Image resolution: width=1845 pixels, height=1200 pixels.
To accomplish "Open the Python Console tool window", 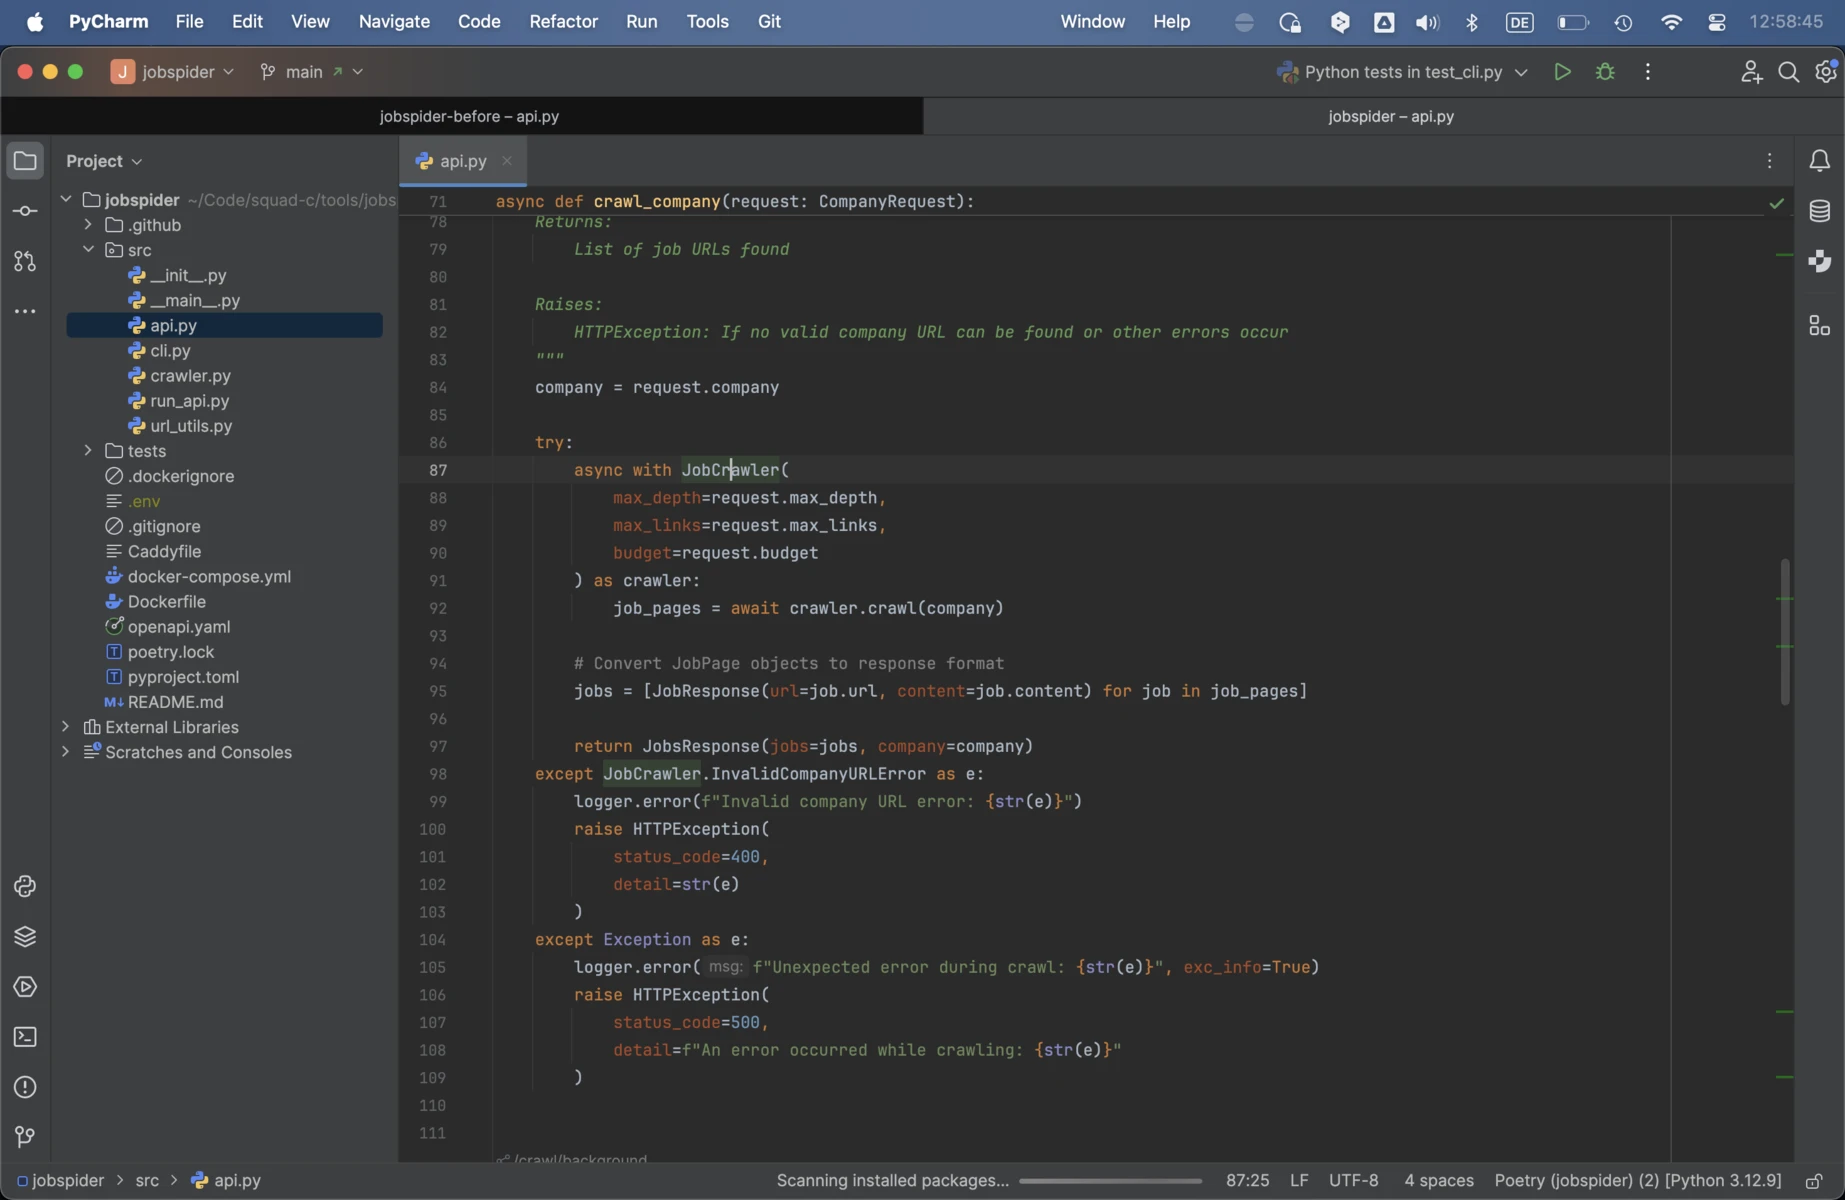I will [x=25, y=886].
